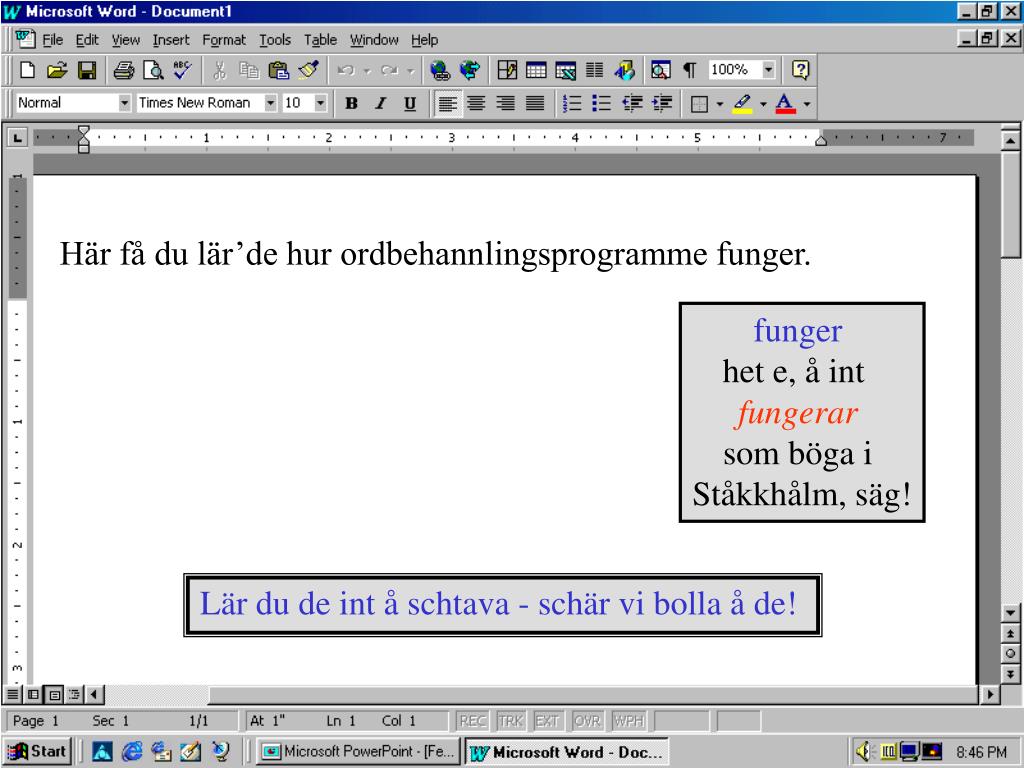Insert Excel Worksheet icon
The image size is (1024, 768).
pyautogui.click(x=566, y=69)
